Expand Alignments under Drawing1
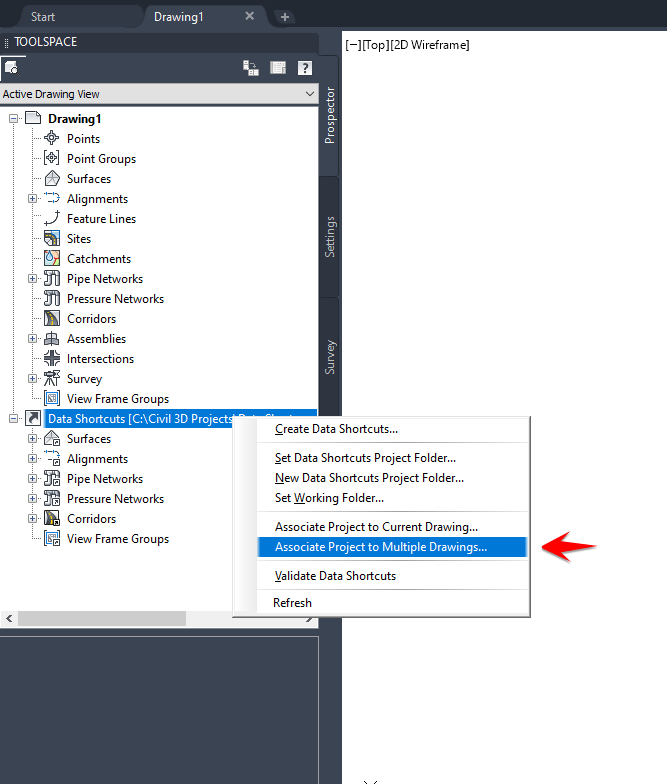The image size is (667, 784). pos(32,198)
